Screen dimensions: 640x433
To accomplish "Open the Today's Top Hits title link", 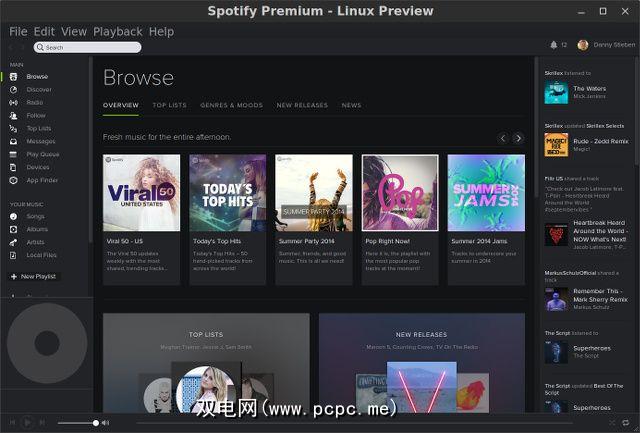I will click(217, 241).
